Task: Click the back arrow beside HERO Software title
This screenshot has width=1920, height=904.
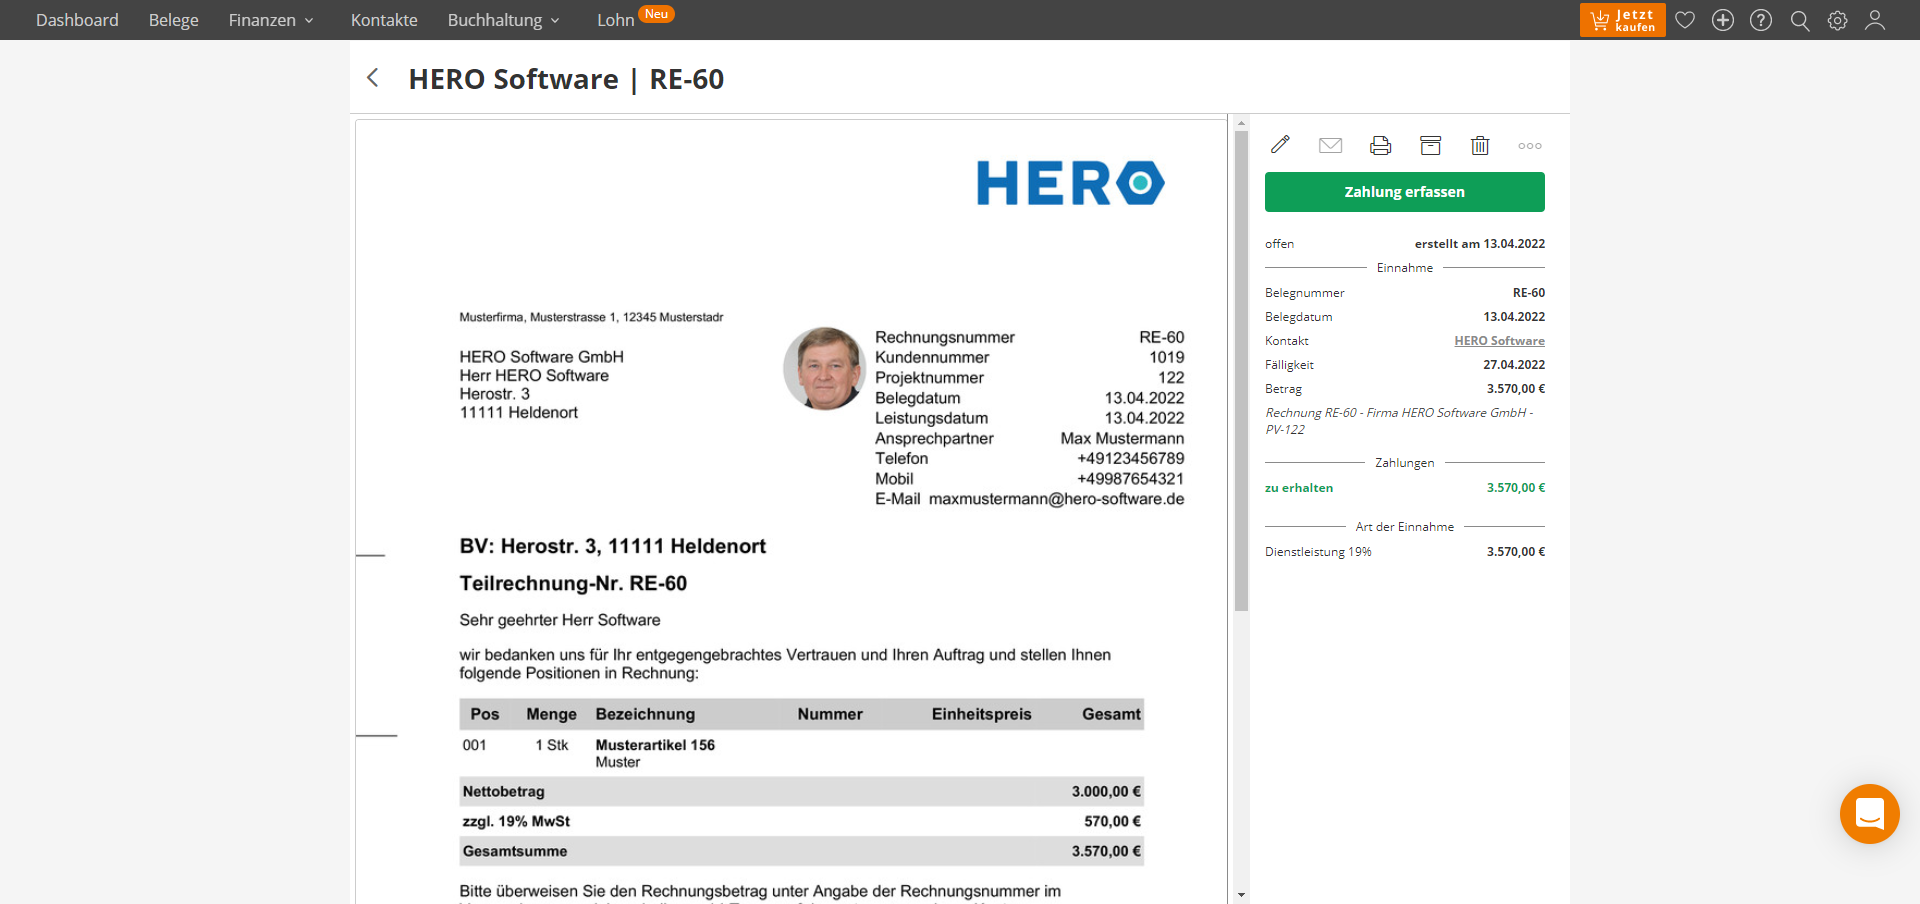Action: point(373,78)
